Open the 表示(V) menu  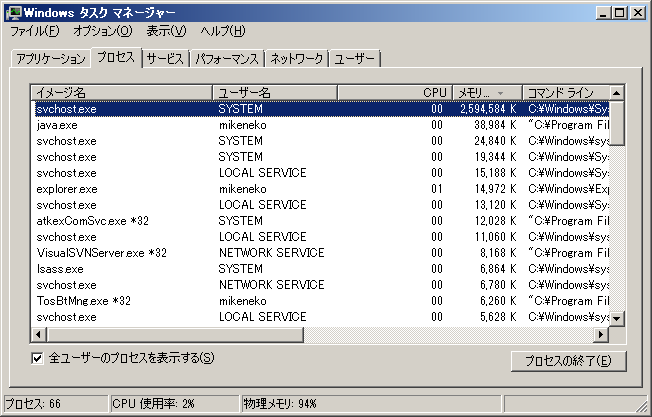coord(166,31)
